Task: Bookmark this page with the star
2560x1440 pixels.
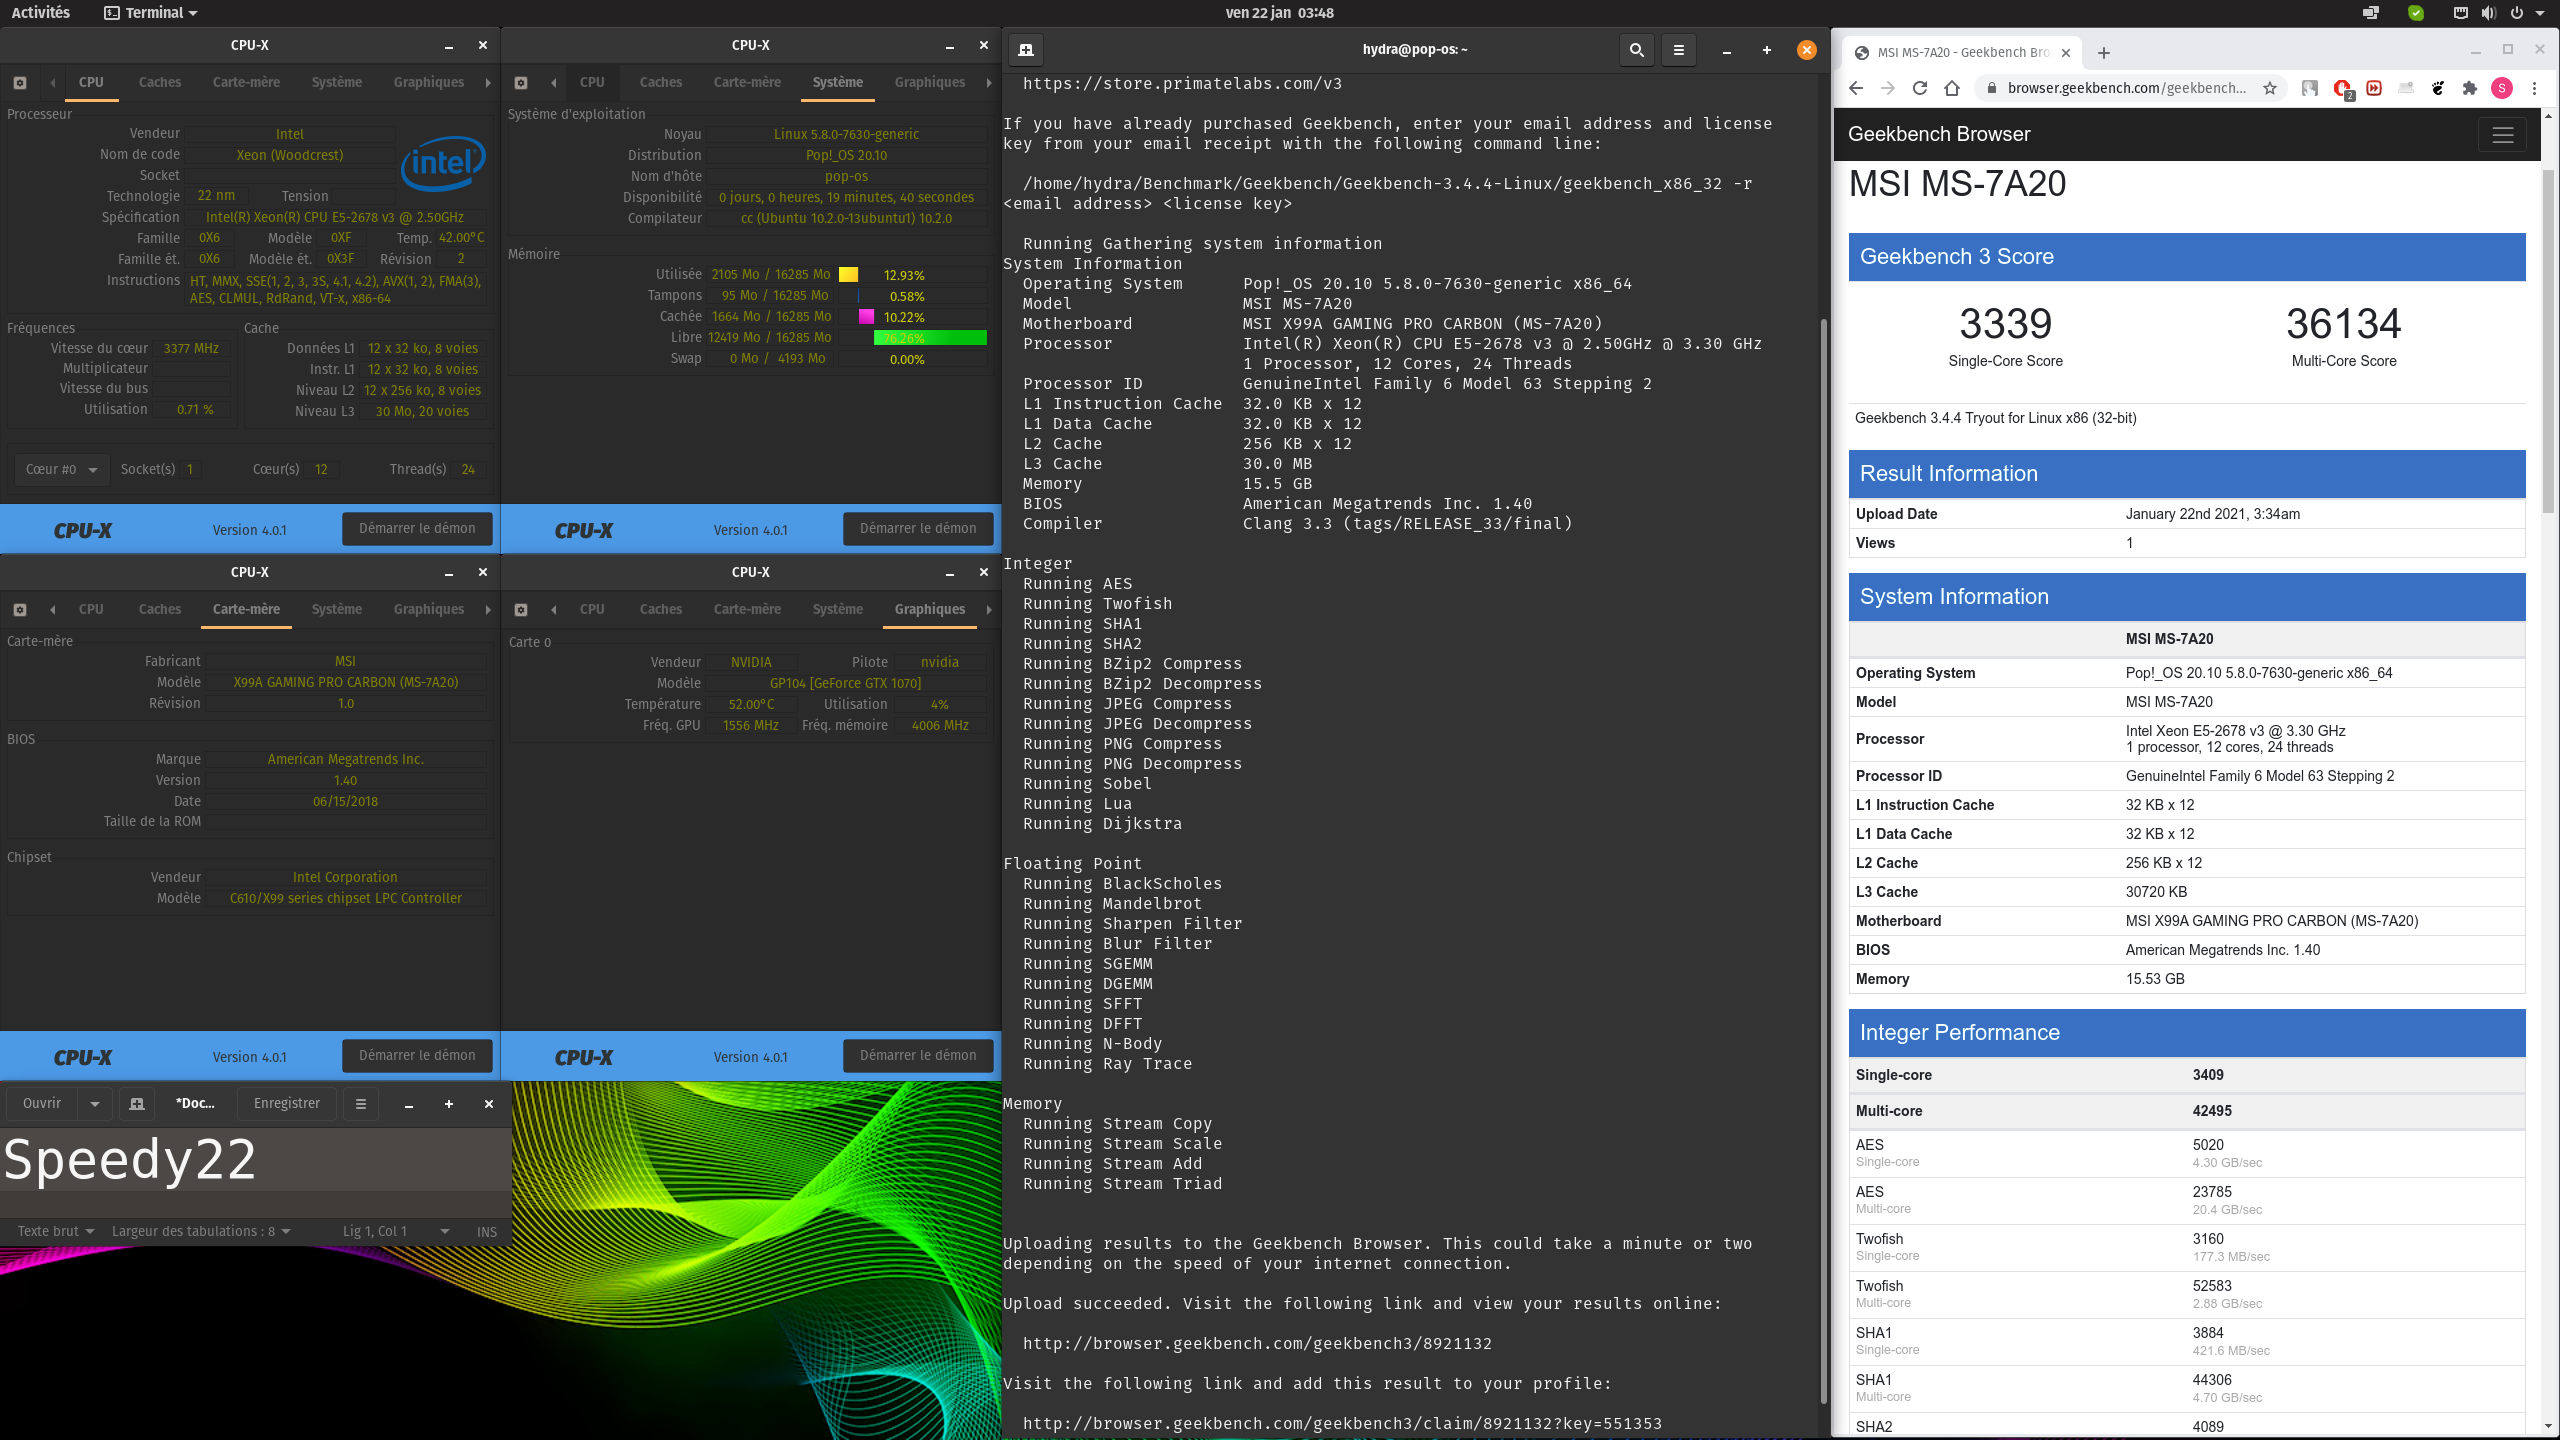Action: click(2270, 88)
